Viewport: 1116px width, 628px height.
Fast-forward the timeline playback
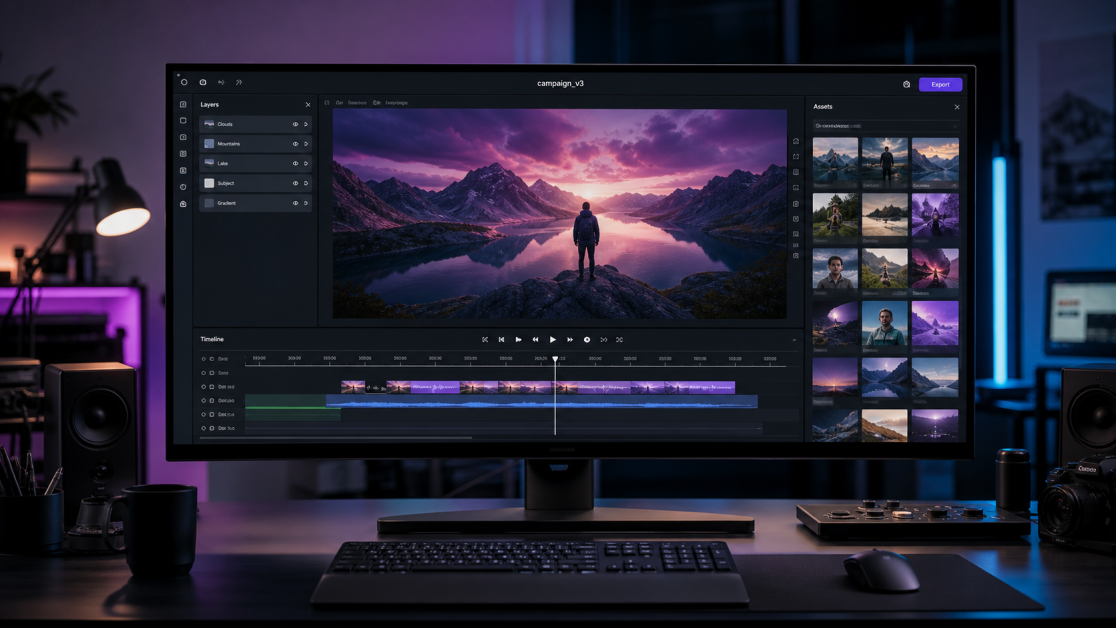point(569,340)
